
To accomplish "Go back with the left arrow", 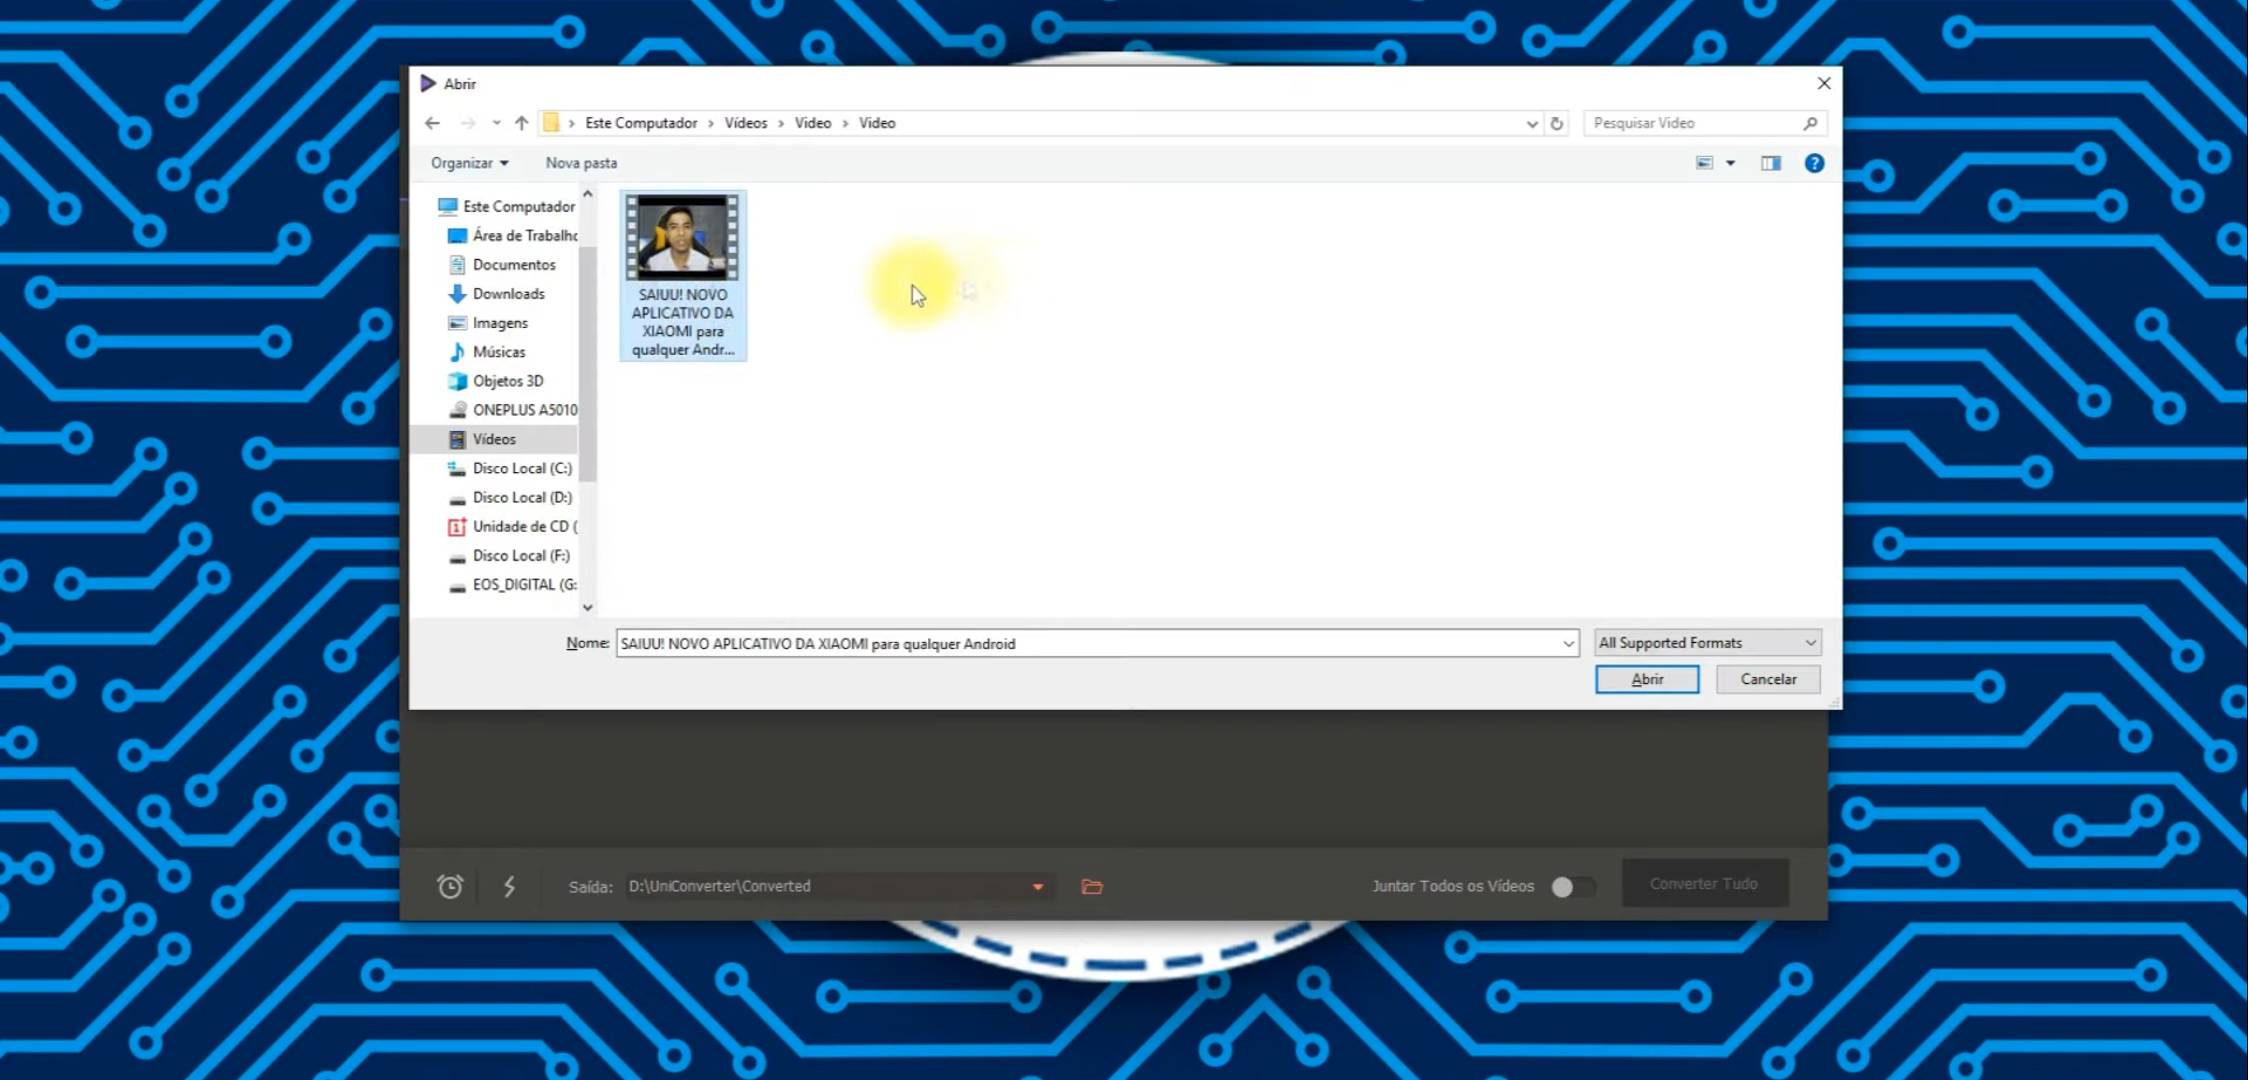I will click(x=432, y=123).
